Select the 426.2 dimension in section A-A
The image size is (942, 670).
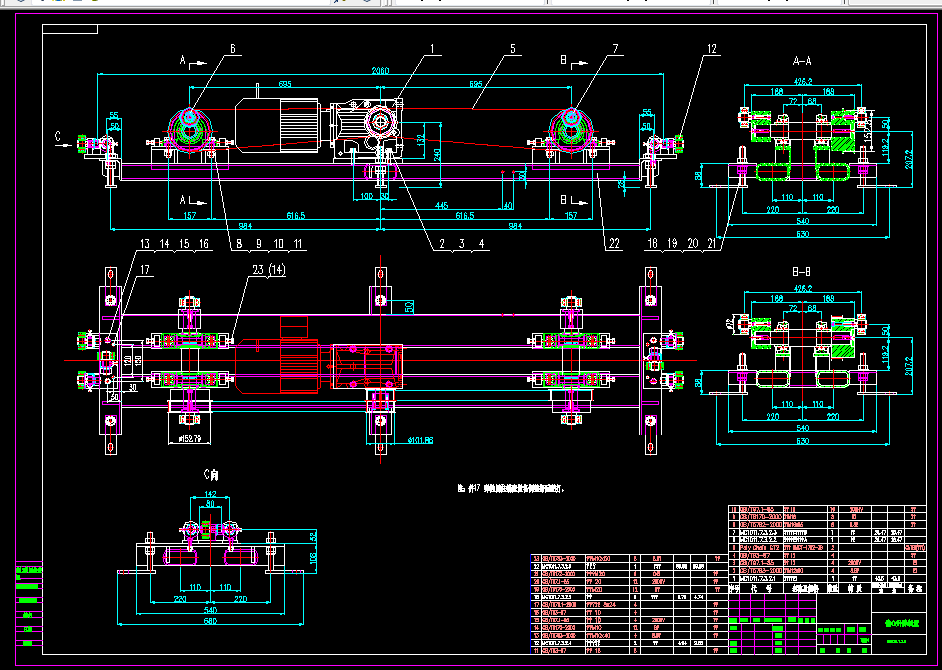[803, 81]
